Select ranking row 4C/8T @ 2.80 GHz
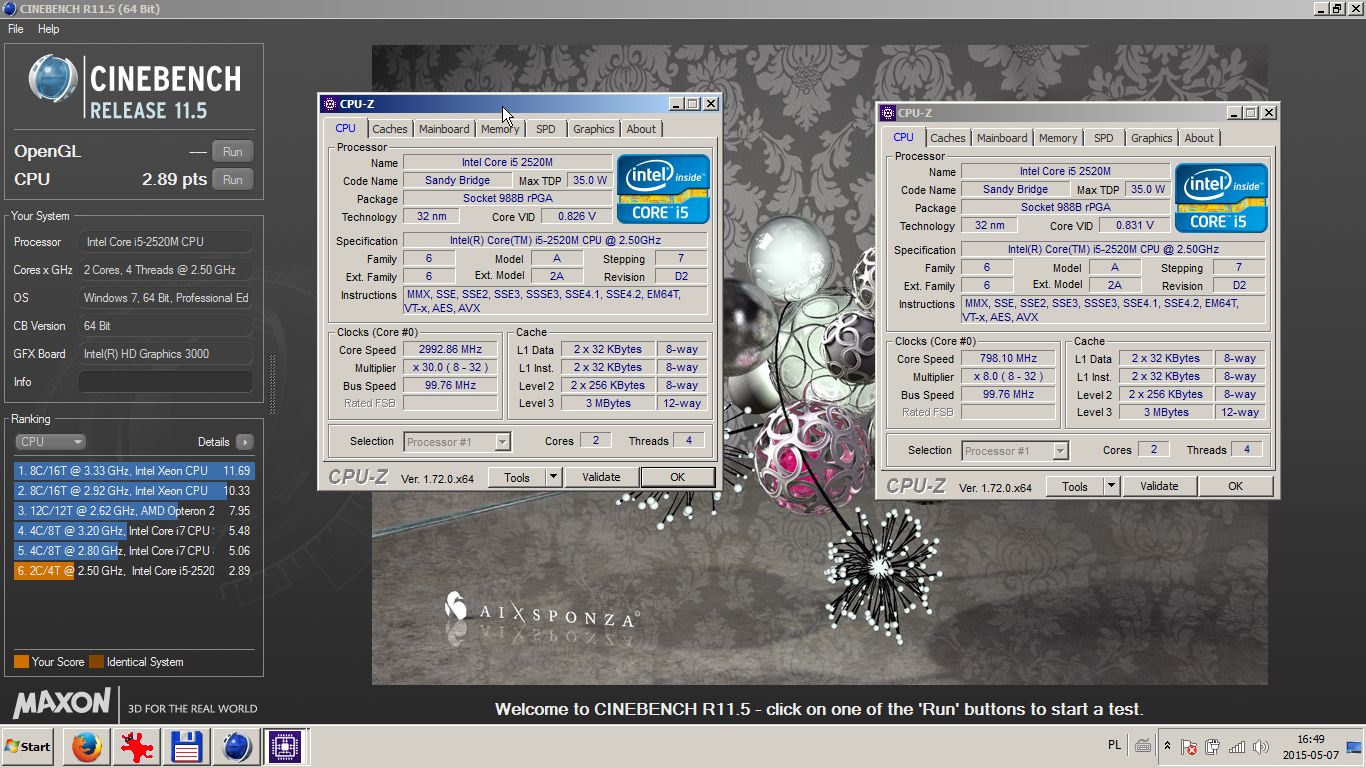1366x768 pixels. (x=134, y=550)
